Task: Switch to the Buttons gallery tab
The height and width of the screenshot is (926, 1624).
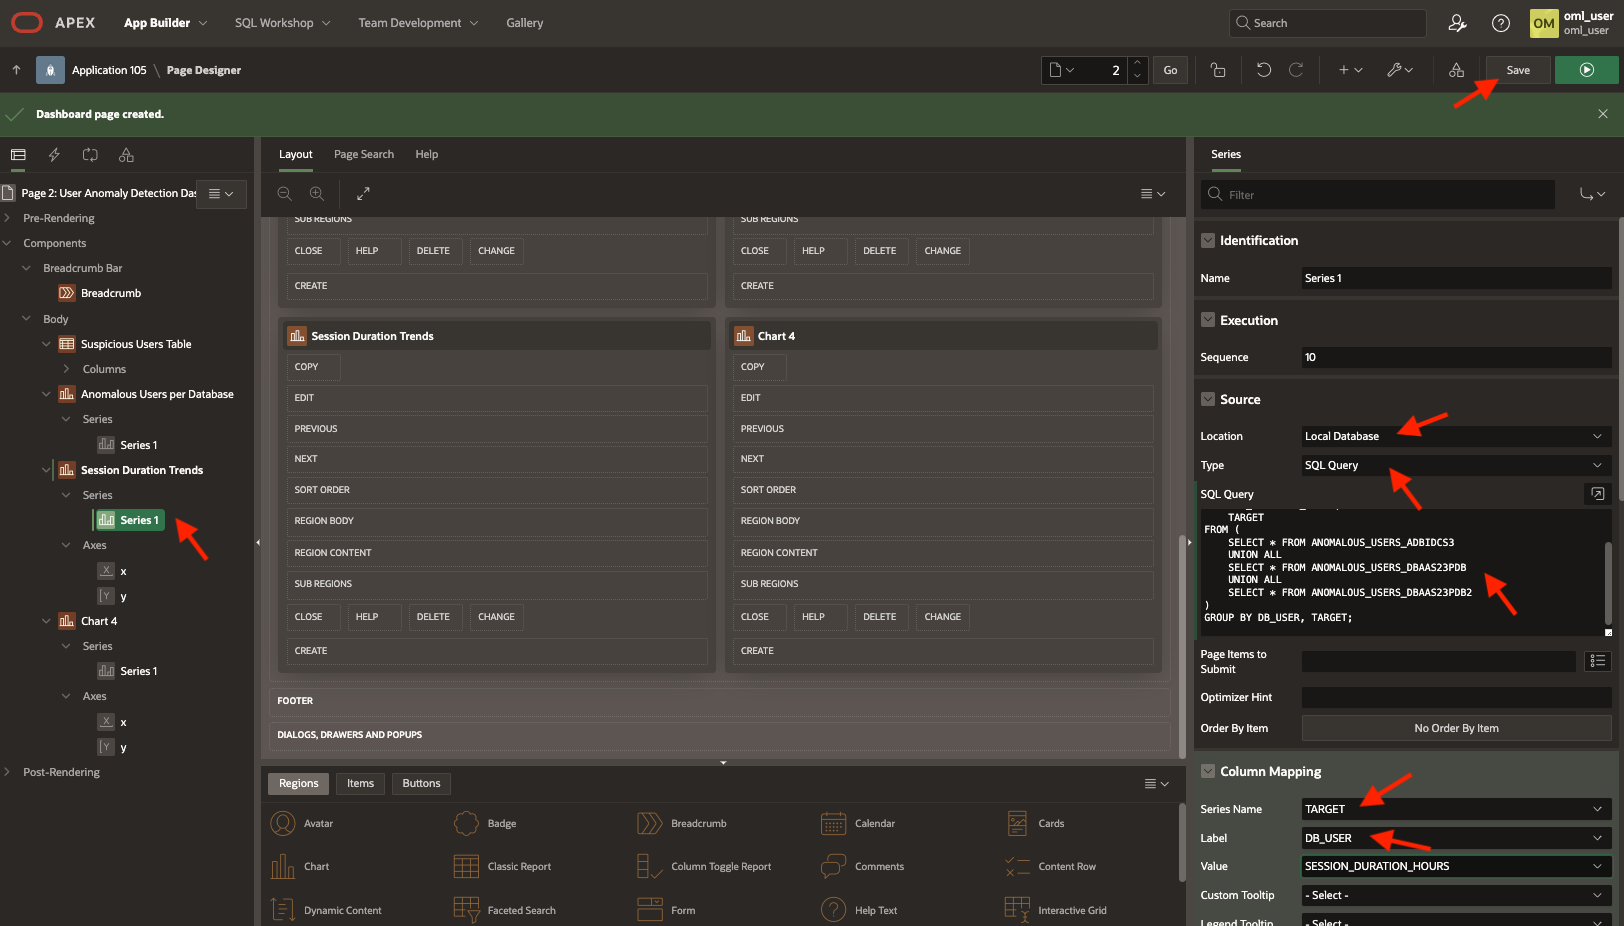Action: pos(421,784)
